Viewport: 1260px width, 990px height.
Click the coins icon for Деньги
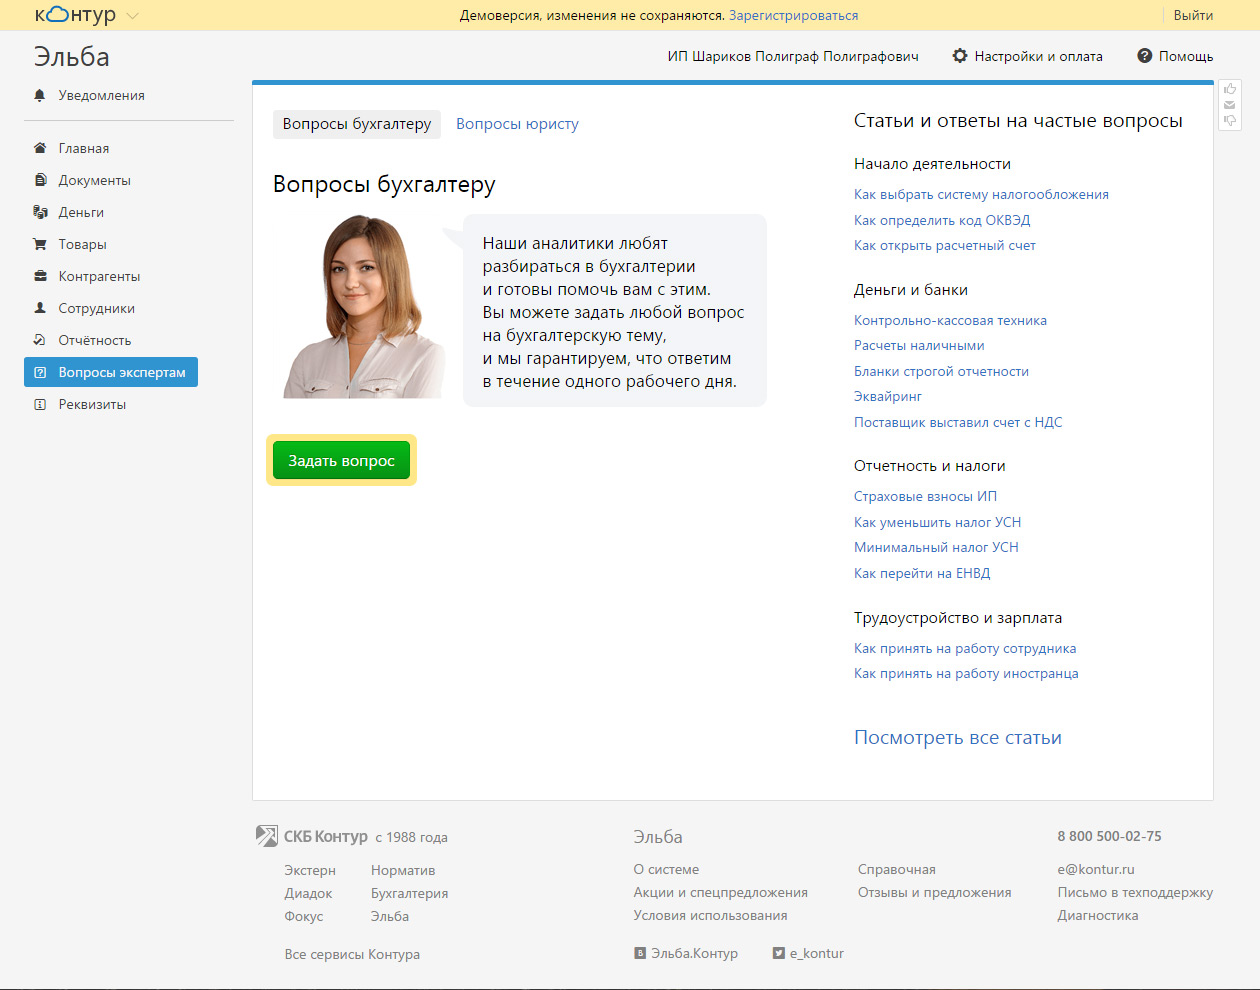coord(40,212)
